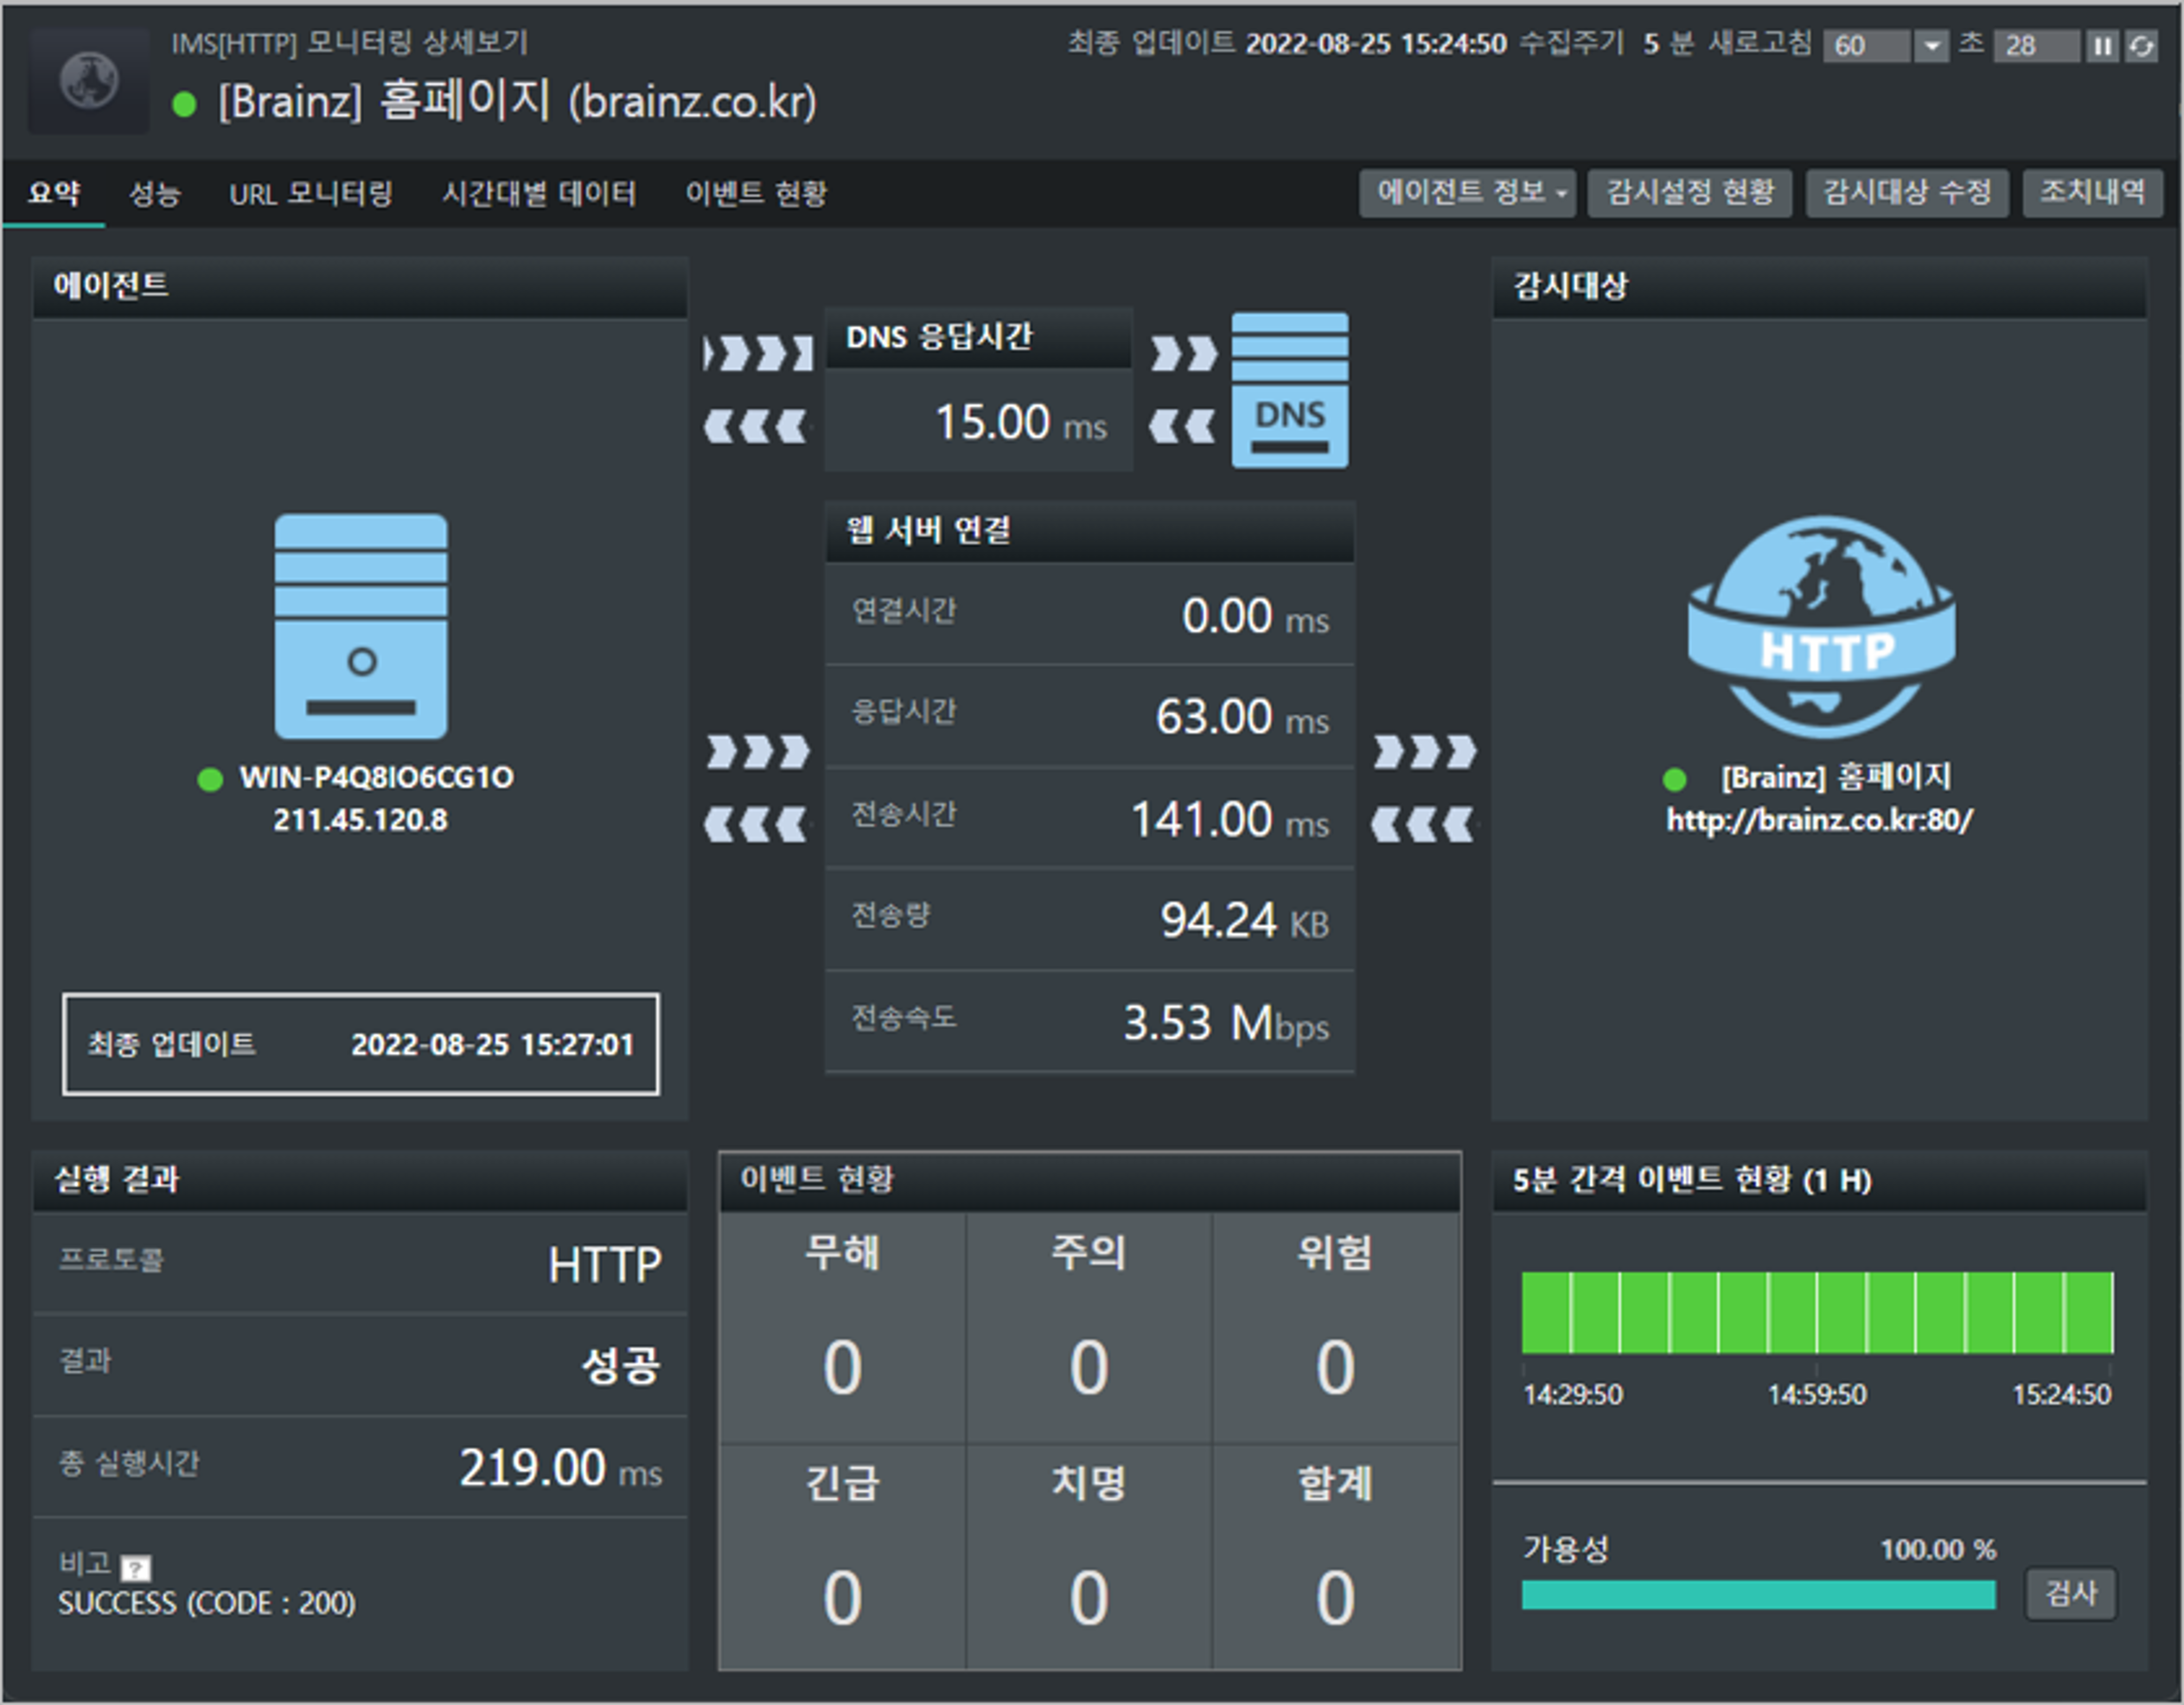Click the 검사 button
This screenshot has height=1705, width=2184.
click(2071, 1593)
